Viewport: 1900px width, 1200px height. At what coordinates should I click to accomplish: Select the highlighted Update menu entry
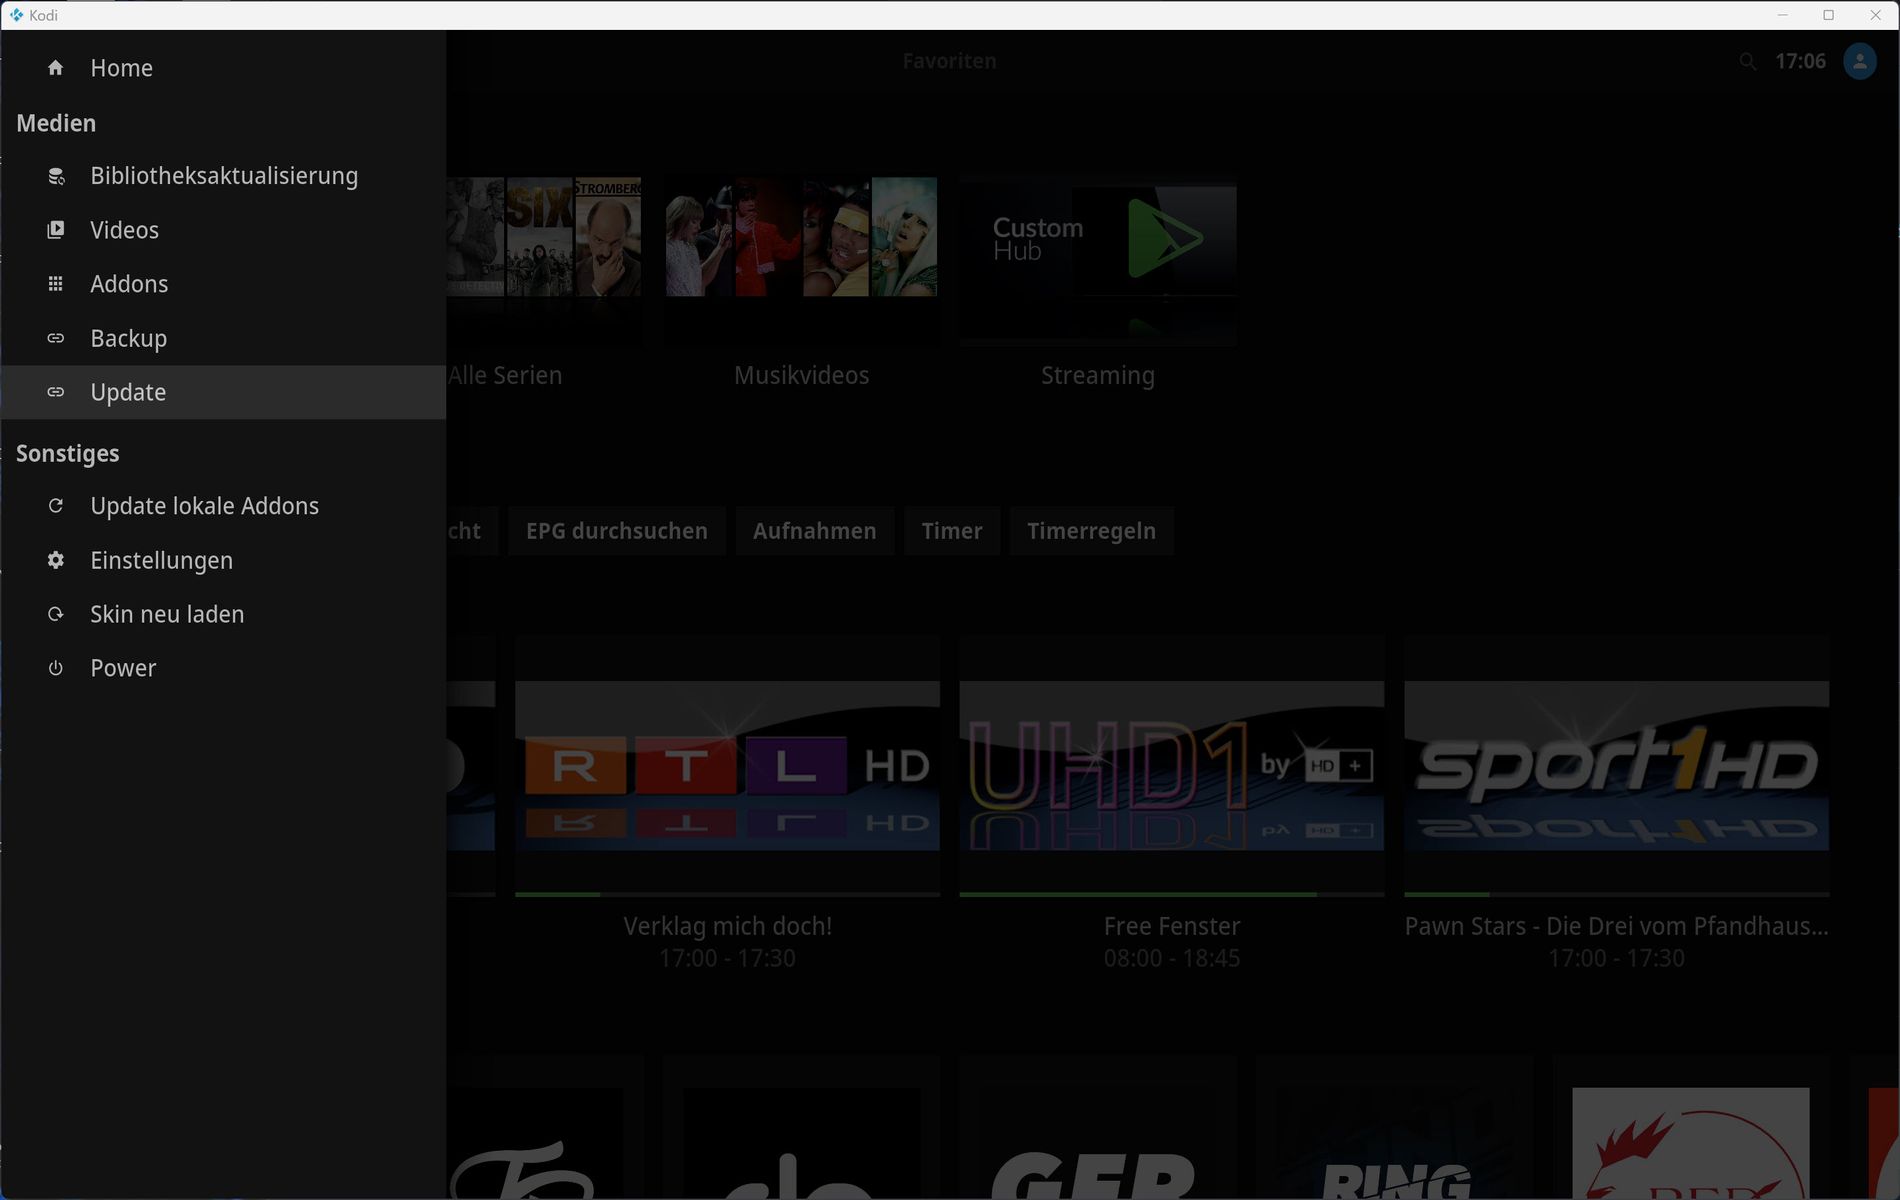[x=223, y=392]
